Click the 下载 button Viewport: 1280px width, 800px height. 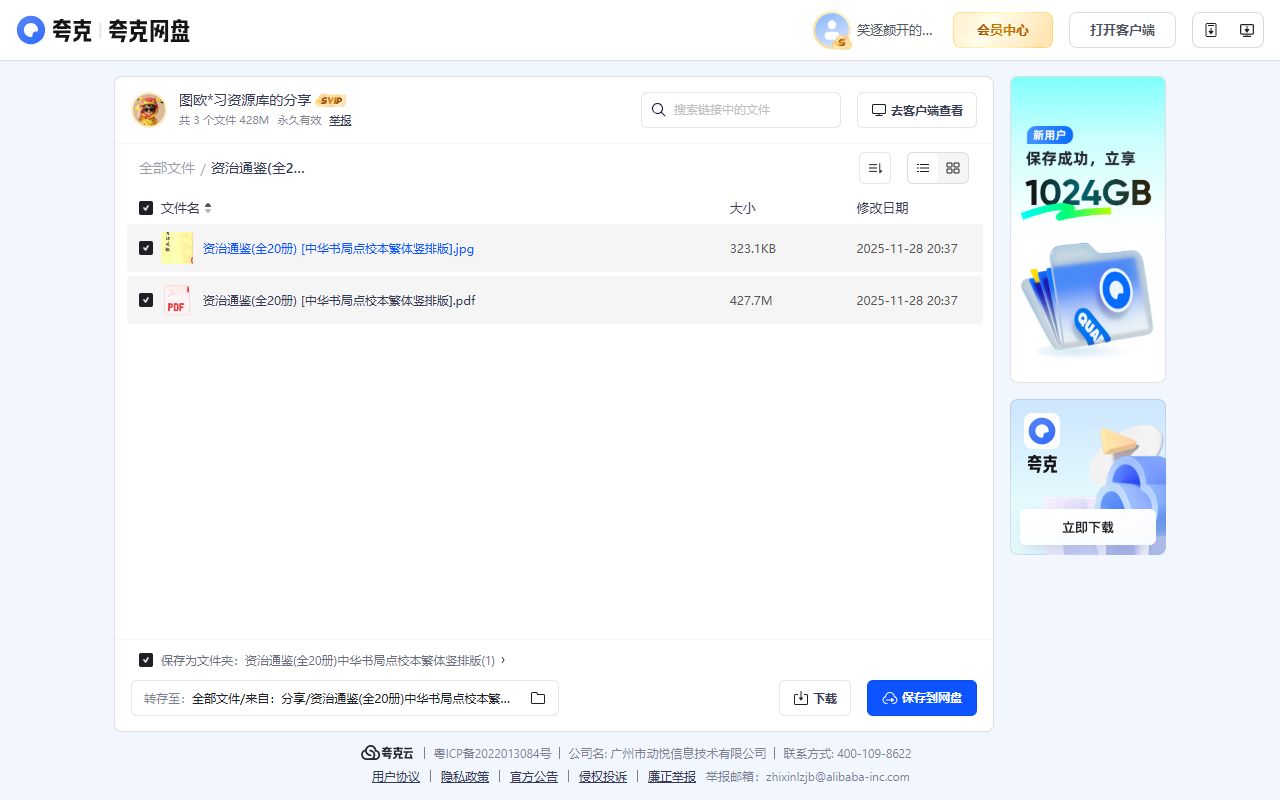point(814,698)
